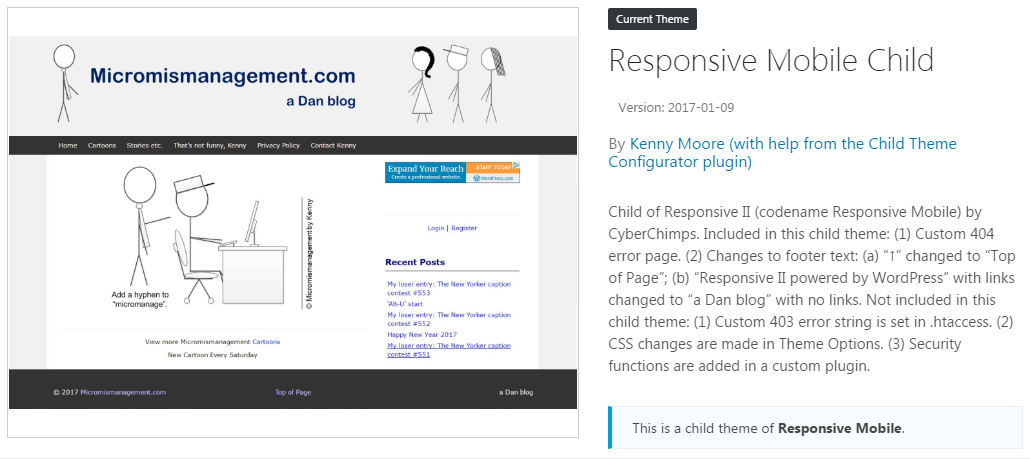
Task: Click the Micromismanagement.com footer link
Action: [x=123, y=392]
